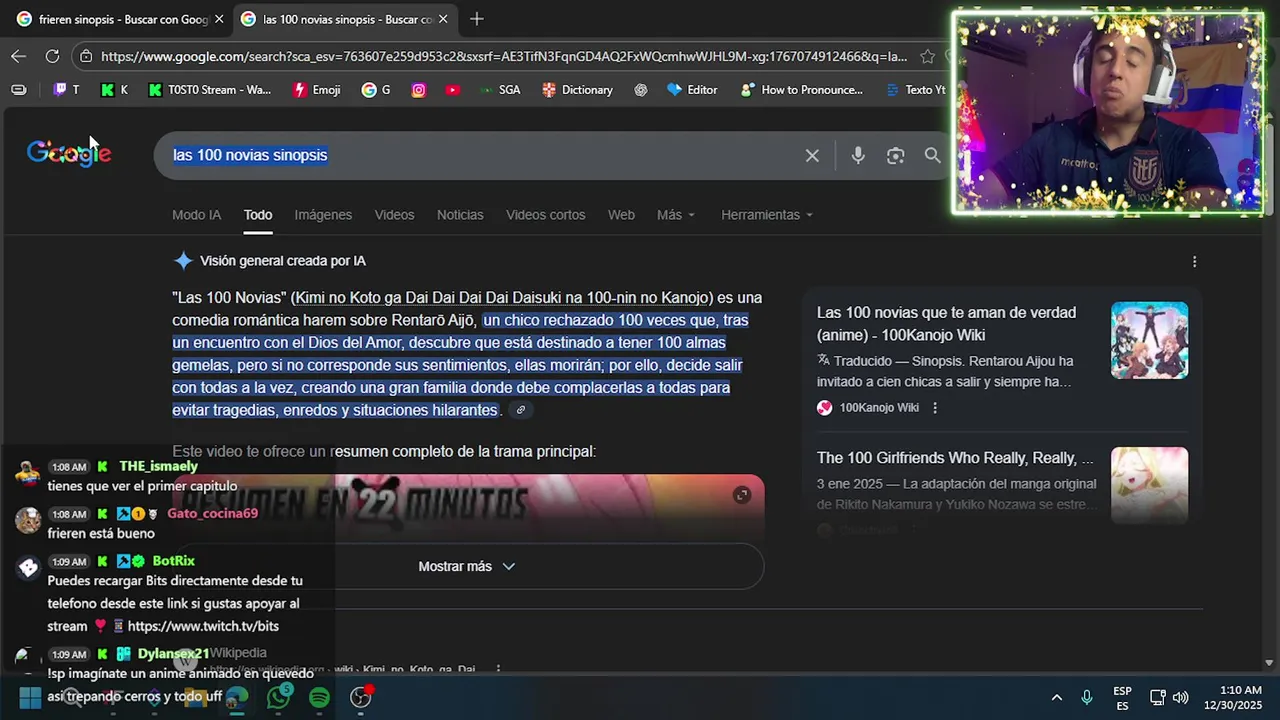Screen dimensions: 1280x720
Task: Switch to 'Imágenes' results
Action: pos(323,215)
